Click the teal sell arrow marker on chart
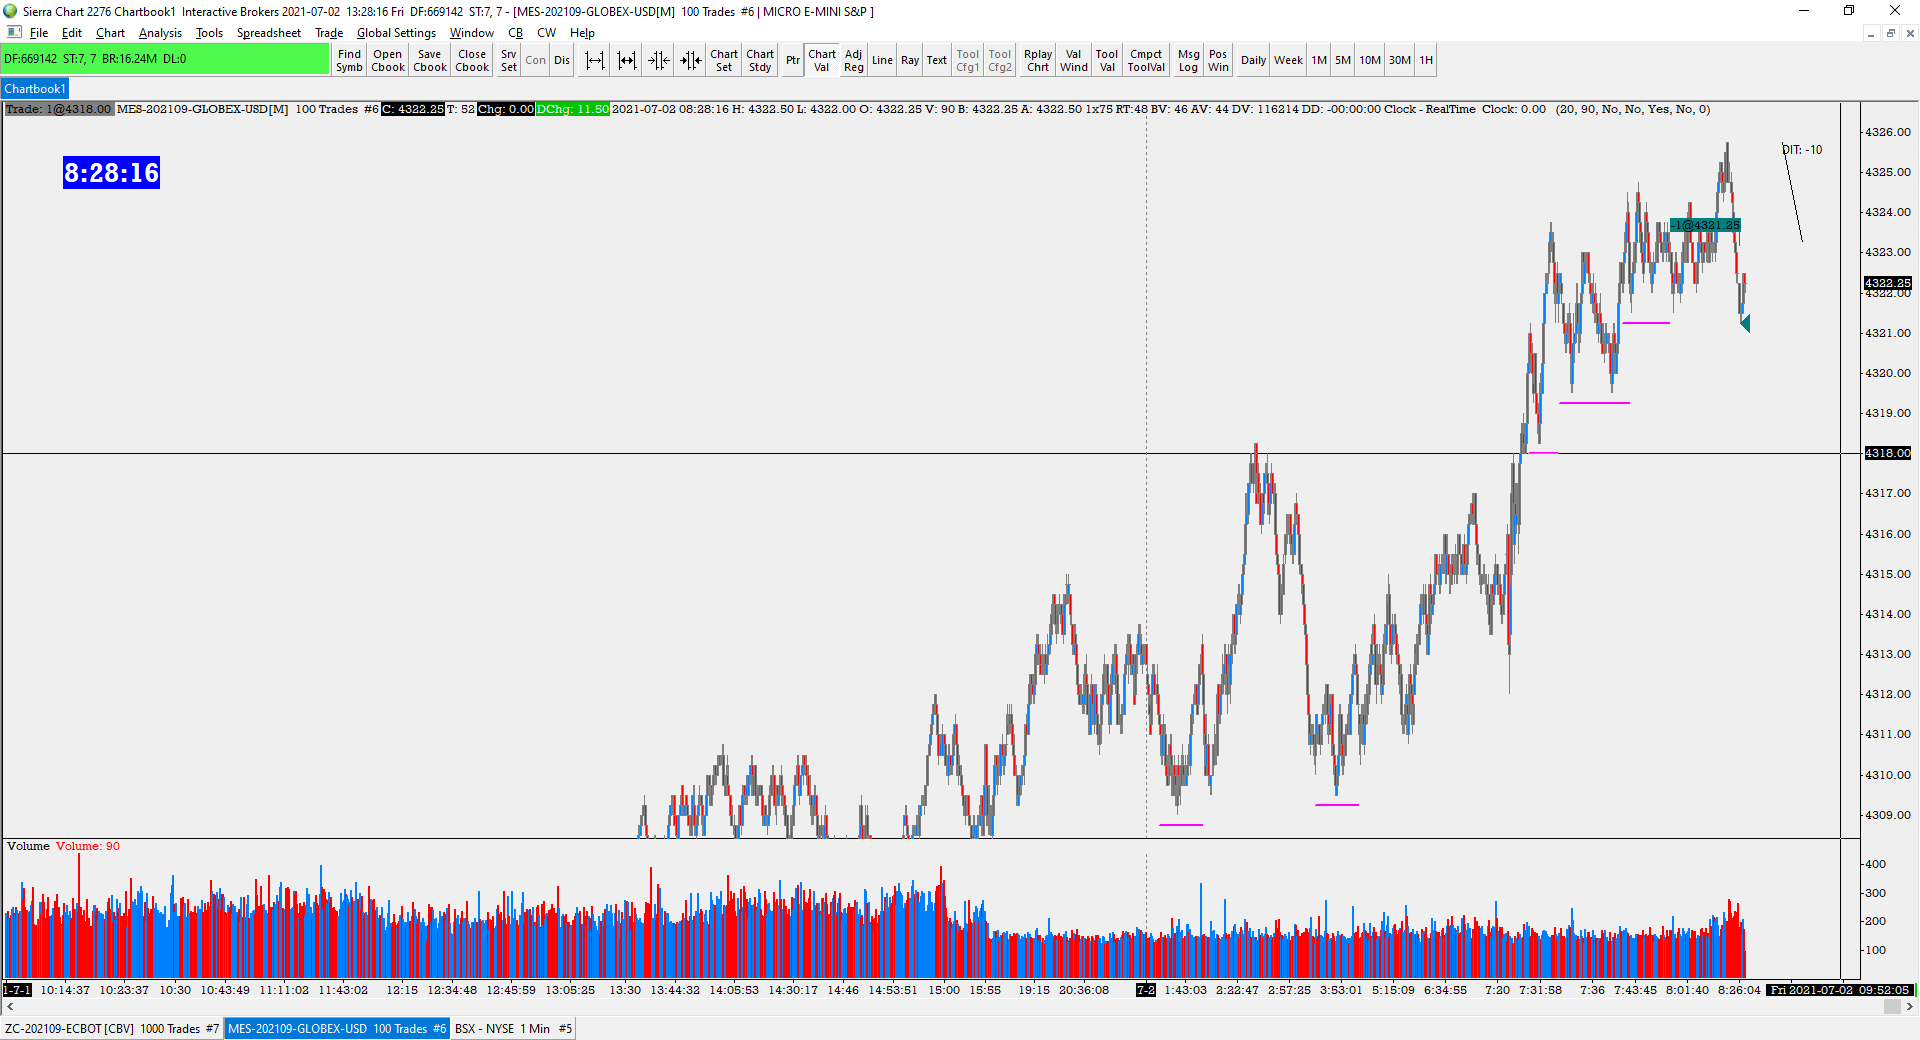 pyautogui.click(x=1745, y=323)
